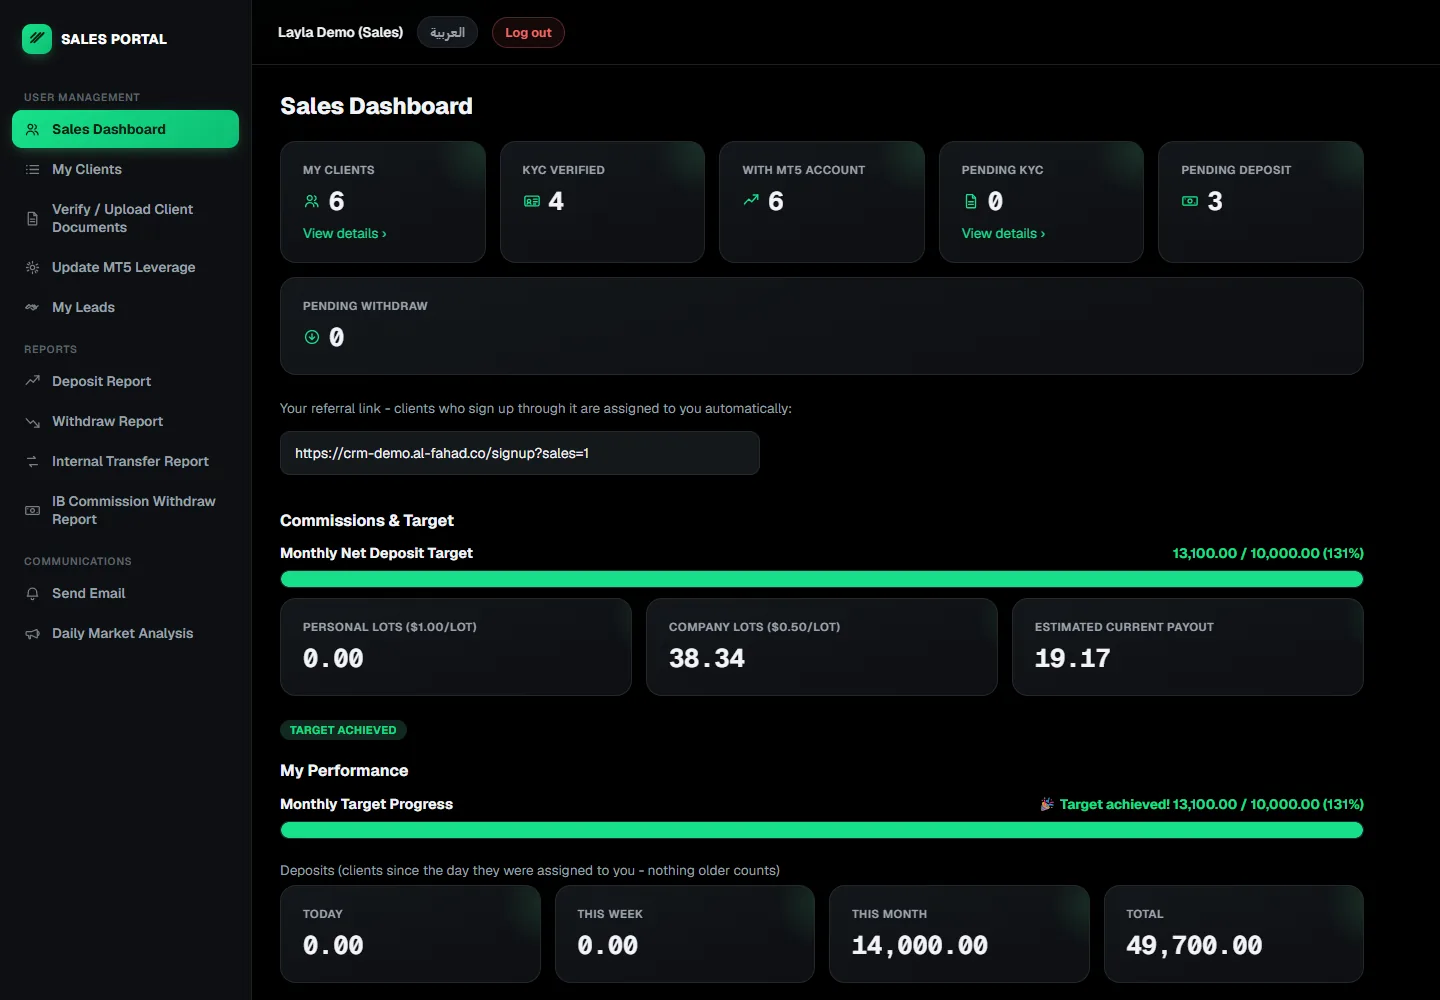This screenshot has width=1440, height=1000.
Task: Click the Update MT5 Leverage gear icon
Action: pyautogui.click(x=32, y=267)
